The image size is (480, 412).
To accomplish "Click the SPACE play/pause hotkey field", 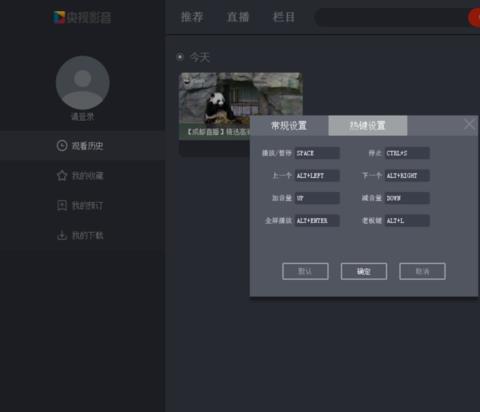I will coord(317,153).
